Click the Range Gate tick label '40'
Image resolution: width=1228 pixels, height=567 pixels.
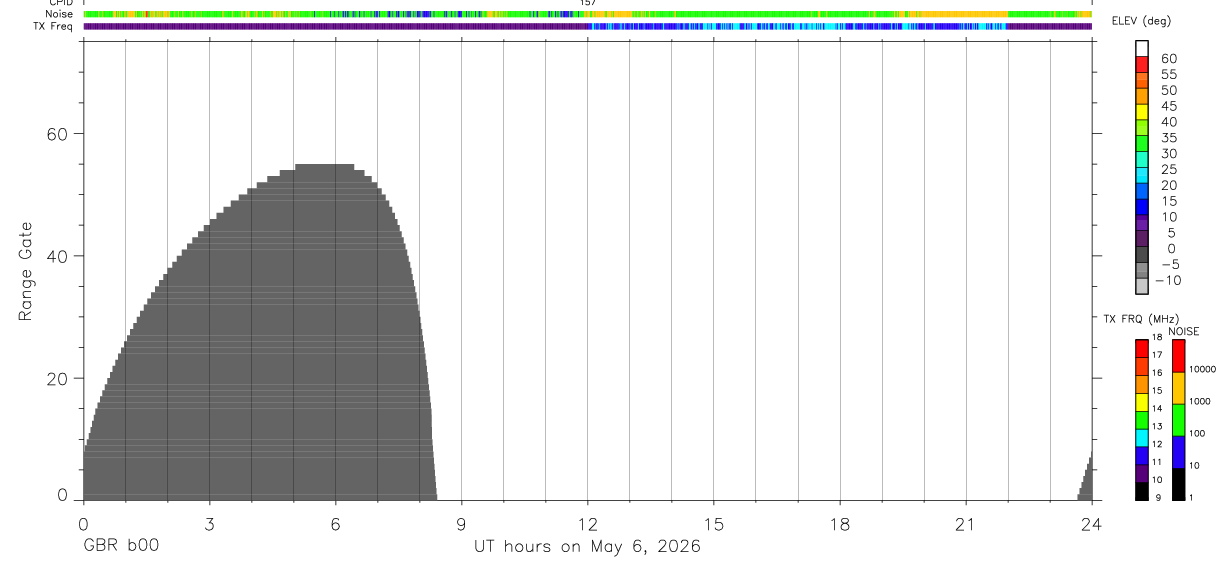[x=57, y=256]
